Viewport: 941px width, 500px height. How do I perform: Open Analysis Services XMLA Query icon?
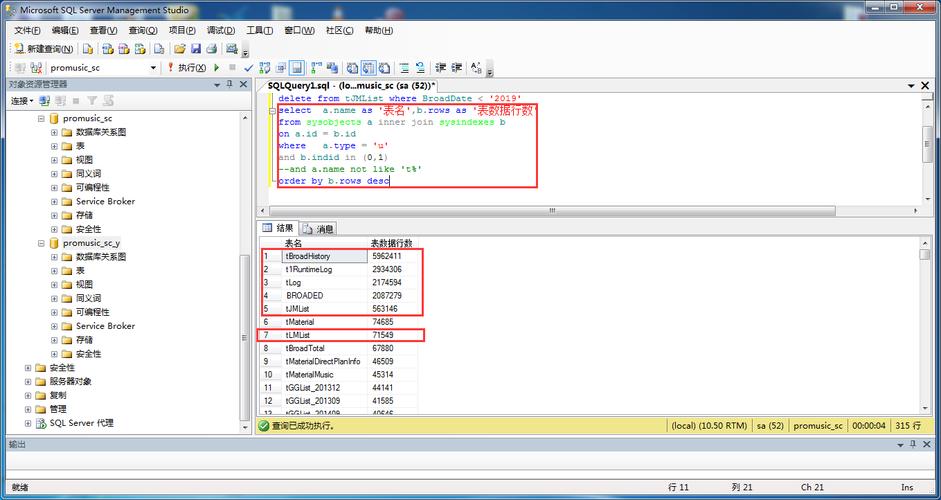pyautogui.click(x=140, y=49)
